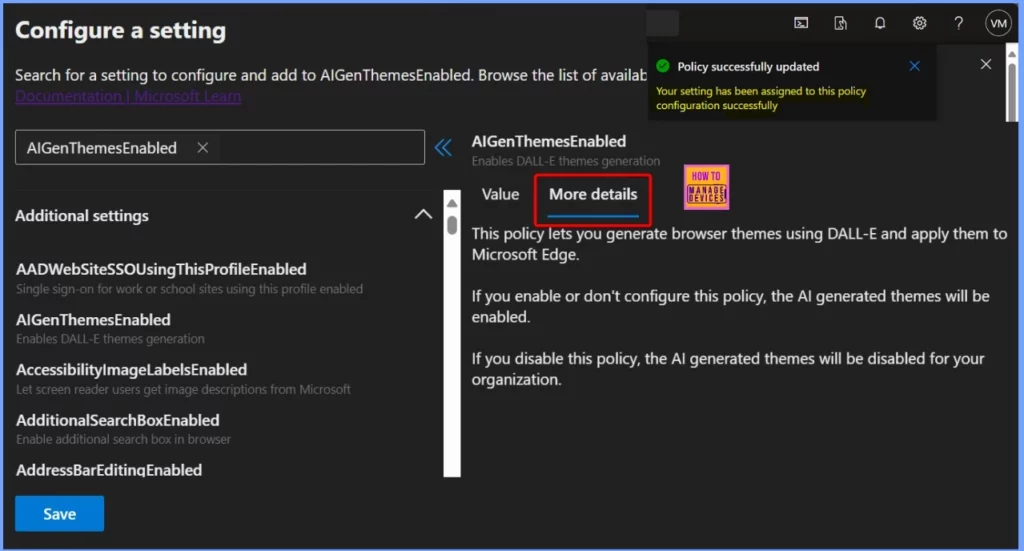The width and height of the screenshot is (1024, 551).
Task: Open the help question mark icon
Action: [x=958, y=24]
